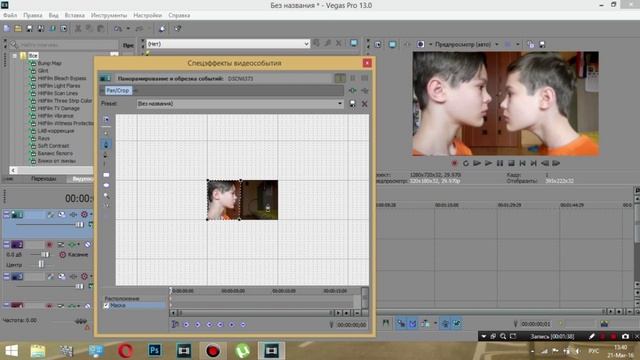Click copy snapshot to clipboard icon
Viewport: 640px width, 360px height.
[x=531, y=44]
